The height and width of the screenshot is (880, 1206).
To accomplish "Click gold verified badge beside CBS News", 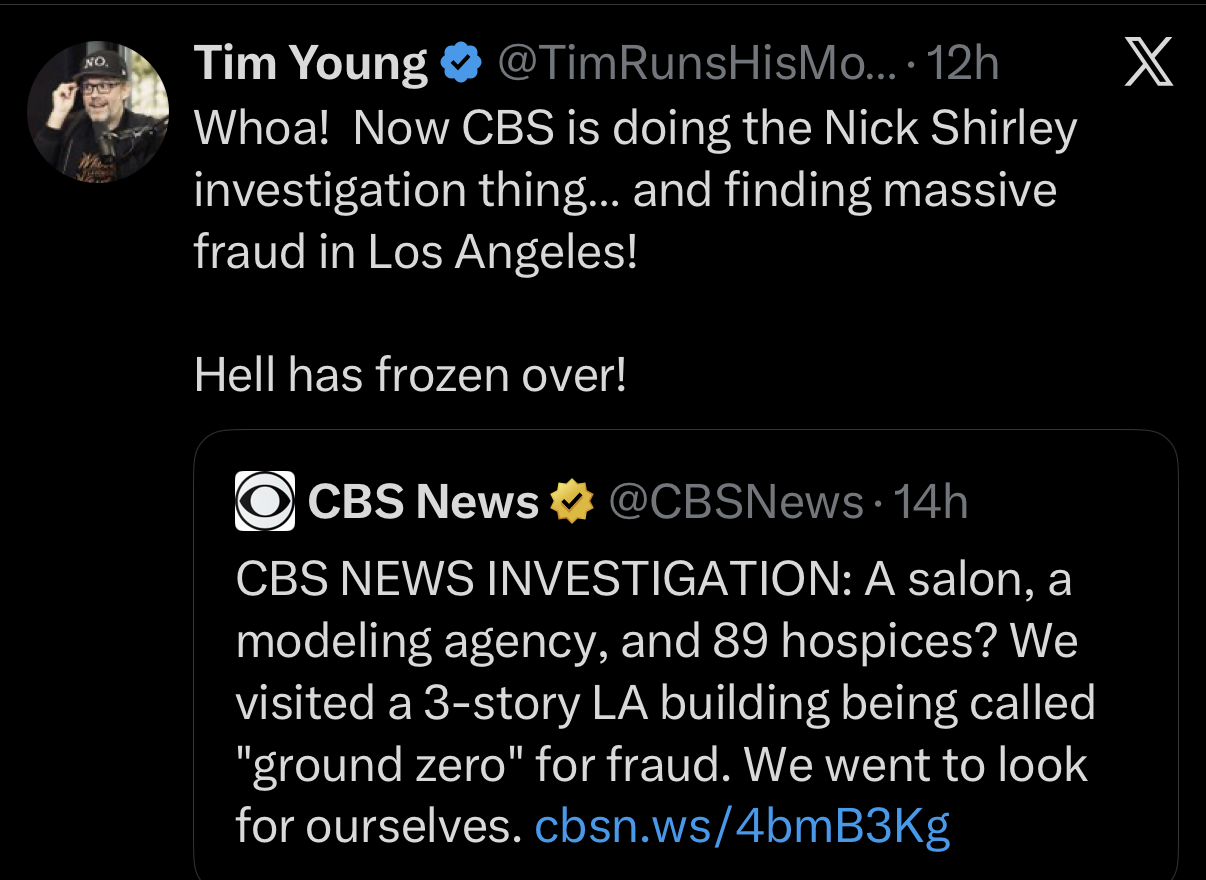I will (x=573, y=501).
